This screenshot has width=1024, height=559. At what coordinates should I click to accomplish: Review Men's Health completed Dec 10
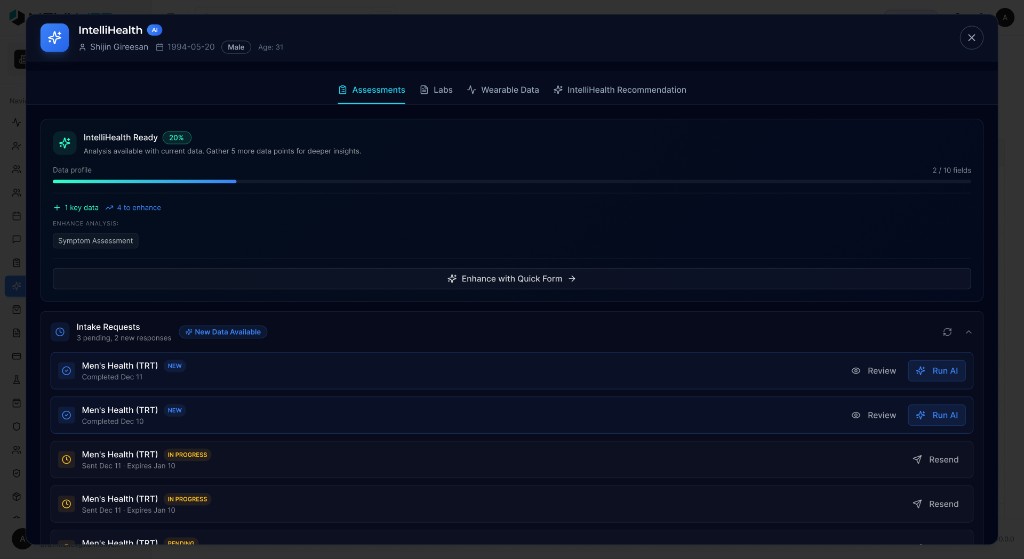874,415
